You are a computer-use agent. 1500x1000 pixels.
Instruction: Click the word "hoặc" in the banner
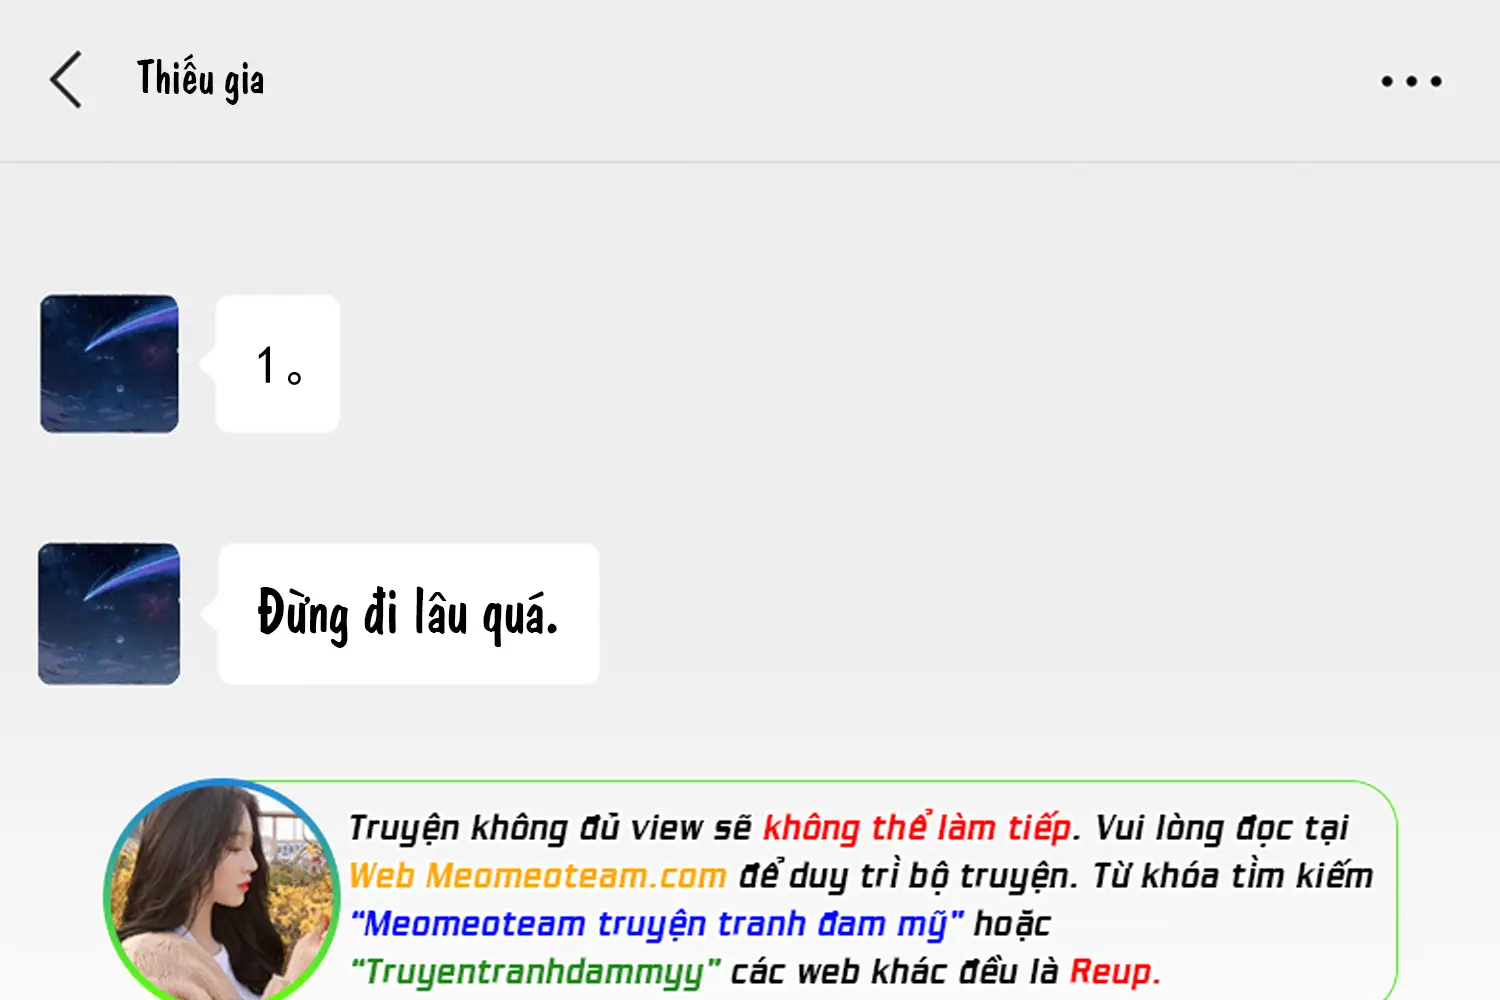[x=1012, y=926]
